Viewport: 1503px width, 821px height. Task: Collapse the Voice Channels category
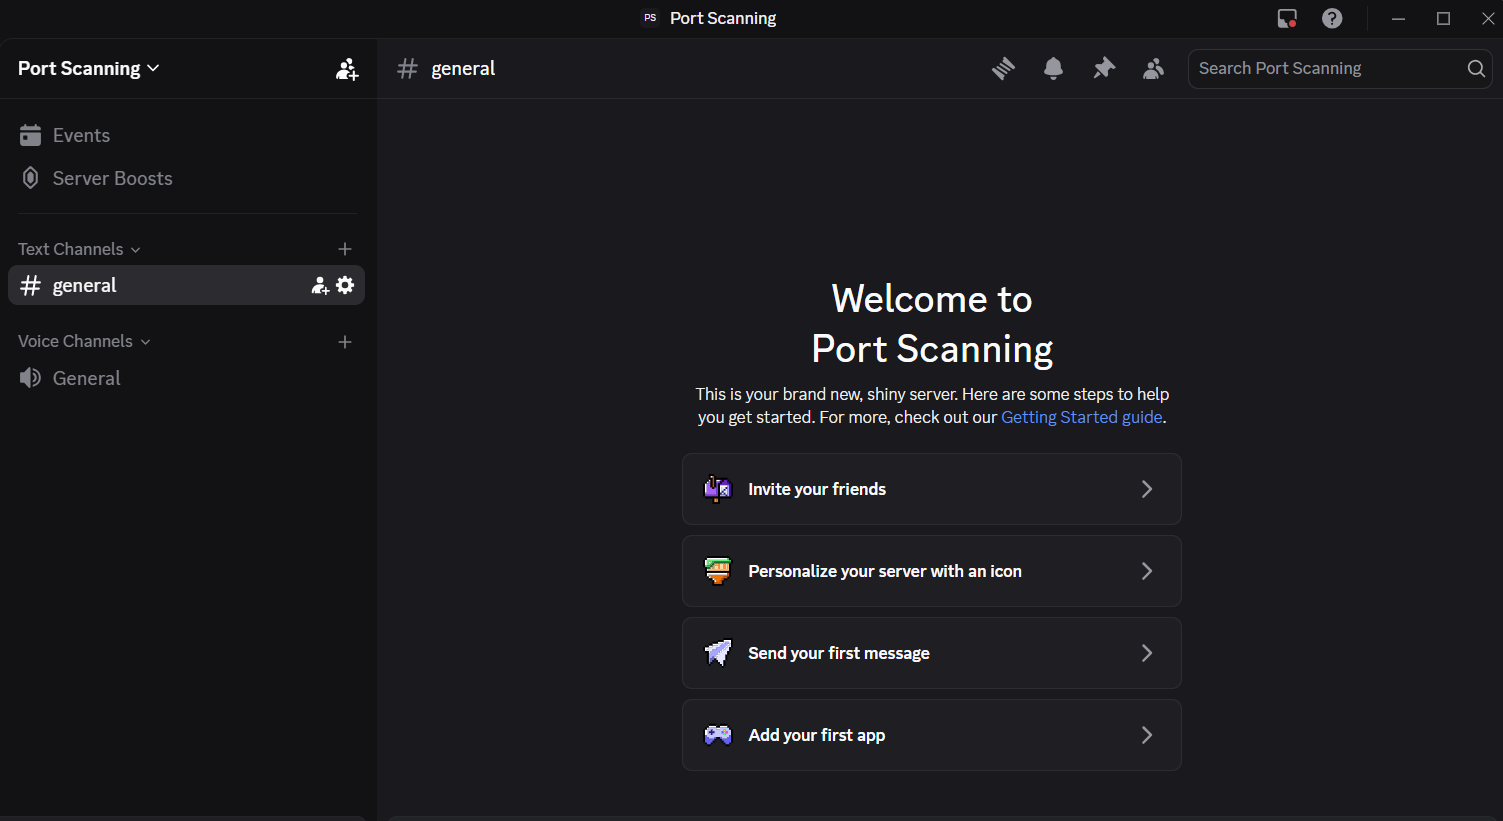[84, 341]
